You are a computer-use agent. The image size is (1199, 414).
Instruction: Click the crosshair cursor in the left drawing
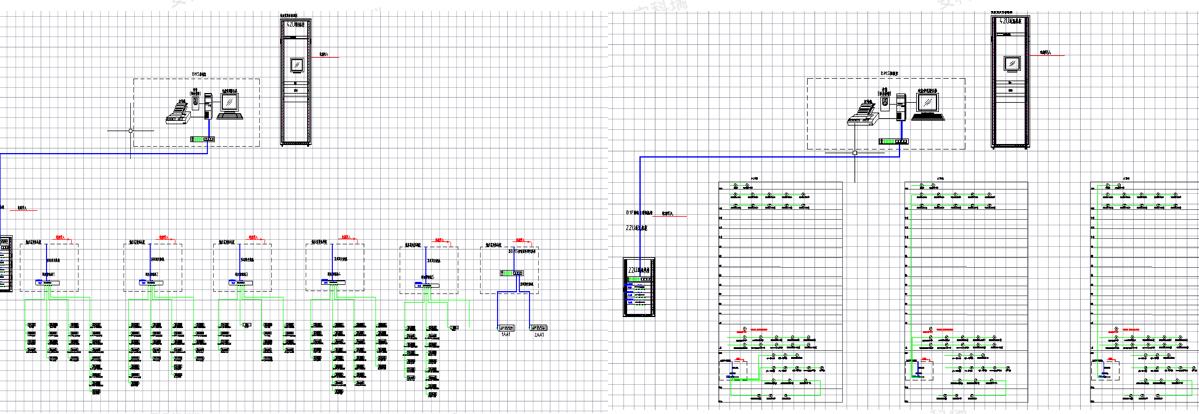[x=130, y=130]
